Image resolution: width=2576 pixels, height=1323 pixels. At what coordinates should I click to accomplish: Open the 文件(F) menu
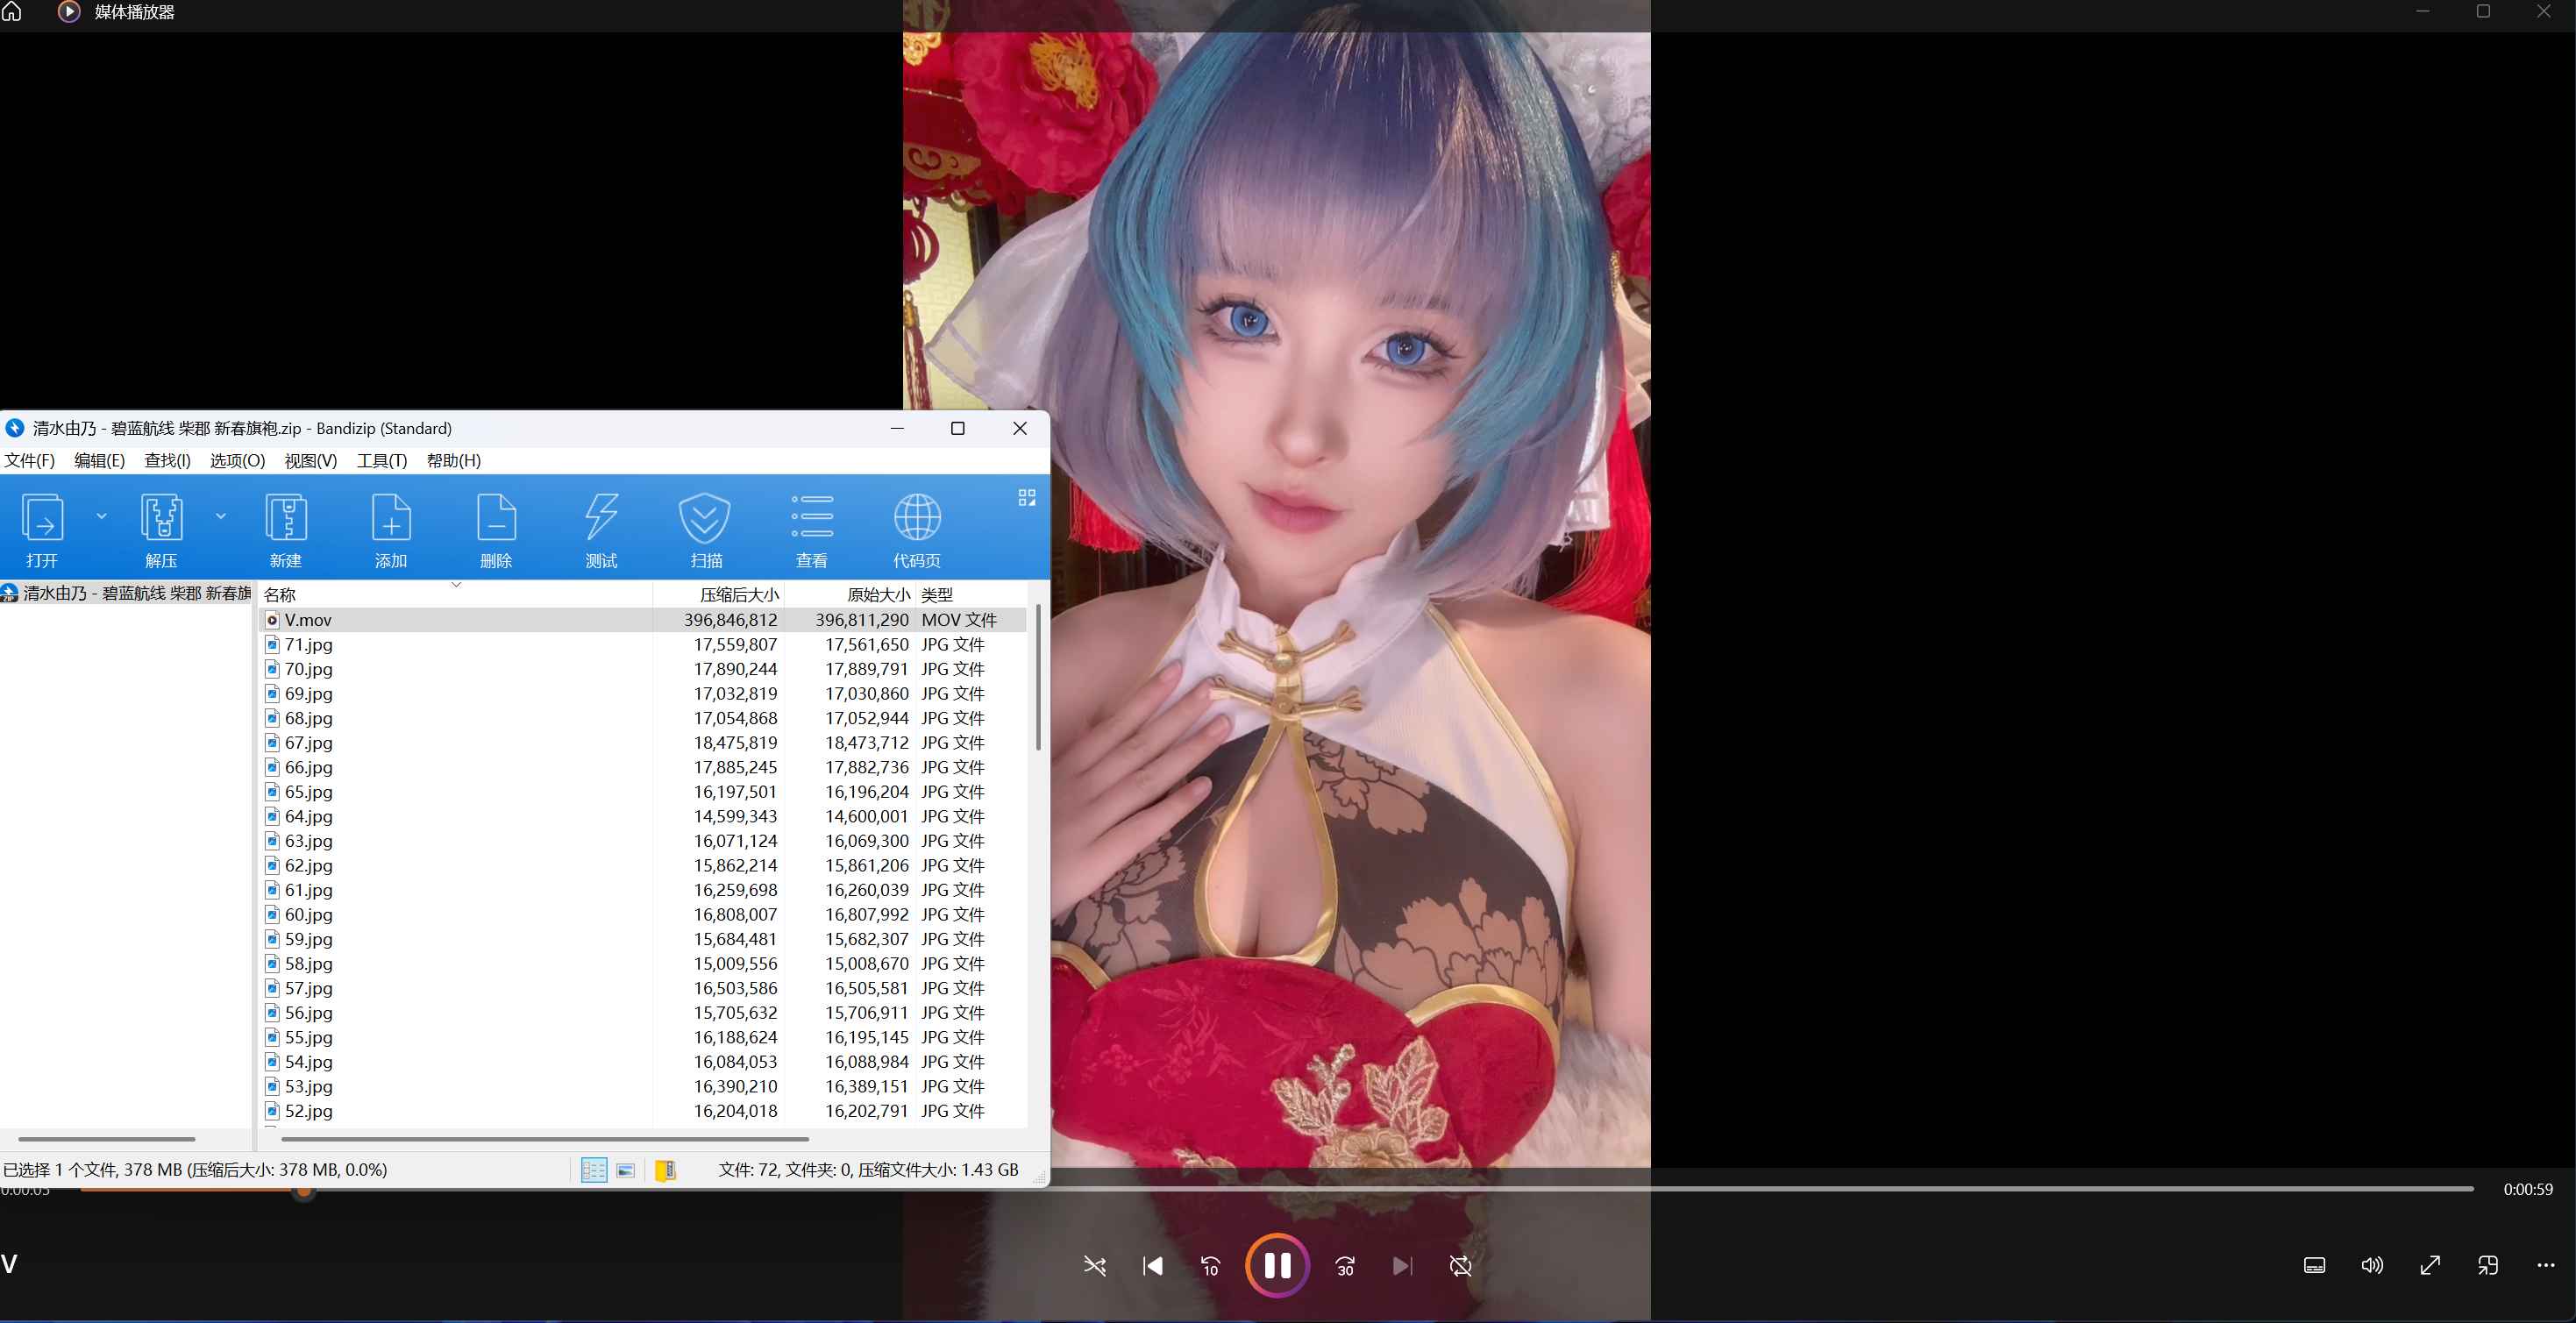click(x=29, y=460)
